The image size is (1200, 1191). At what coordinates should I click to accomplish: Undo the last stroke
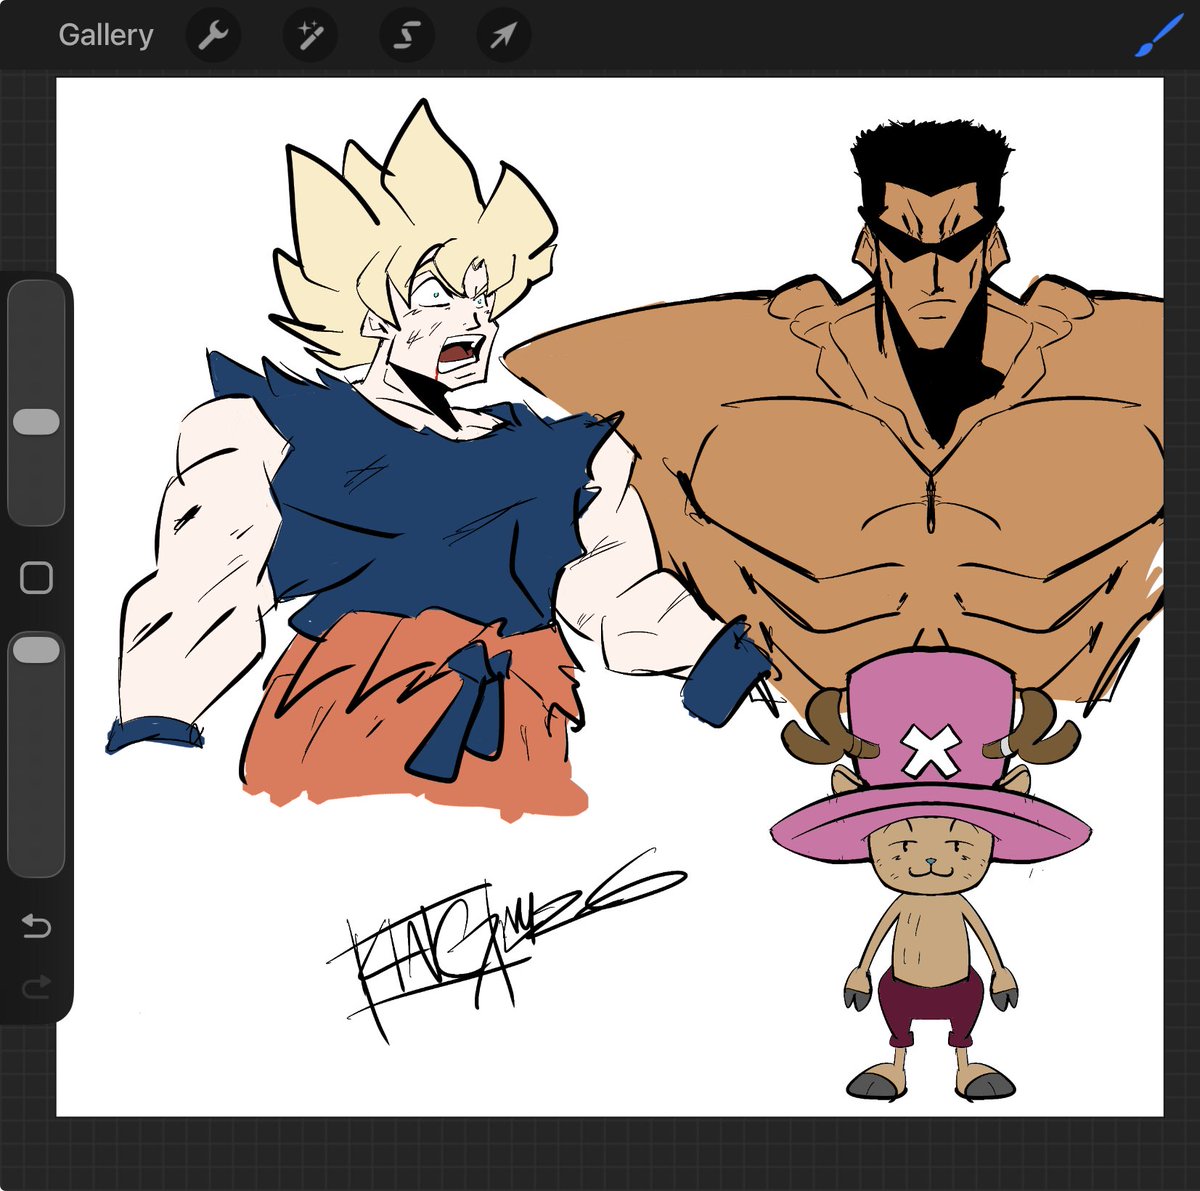coord(36,926)
